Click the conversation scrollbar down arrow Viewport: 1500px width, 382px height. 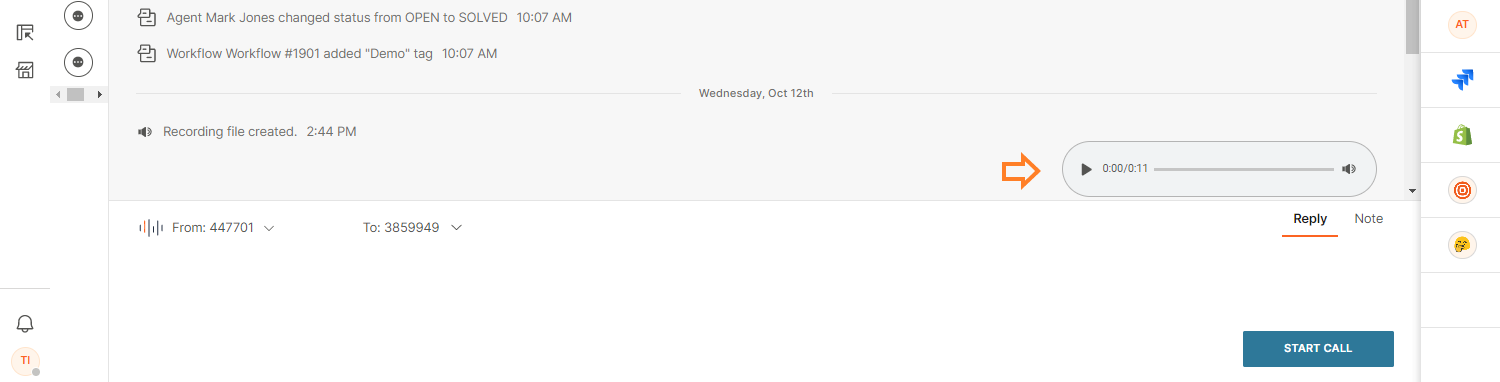[1412, 190]
